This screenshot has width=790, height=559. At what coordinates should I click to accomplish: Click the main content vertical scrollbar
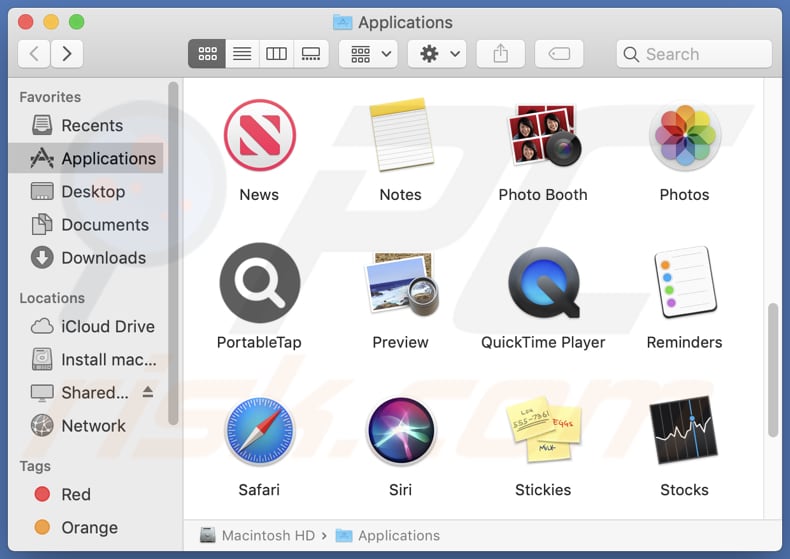click(x=773, y=370)
